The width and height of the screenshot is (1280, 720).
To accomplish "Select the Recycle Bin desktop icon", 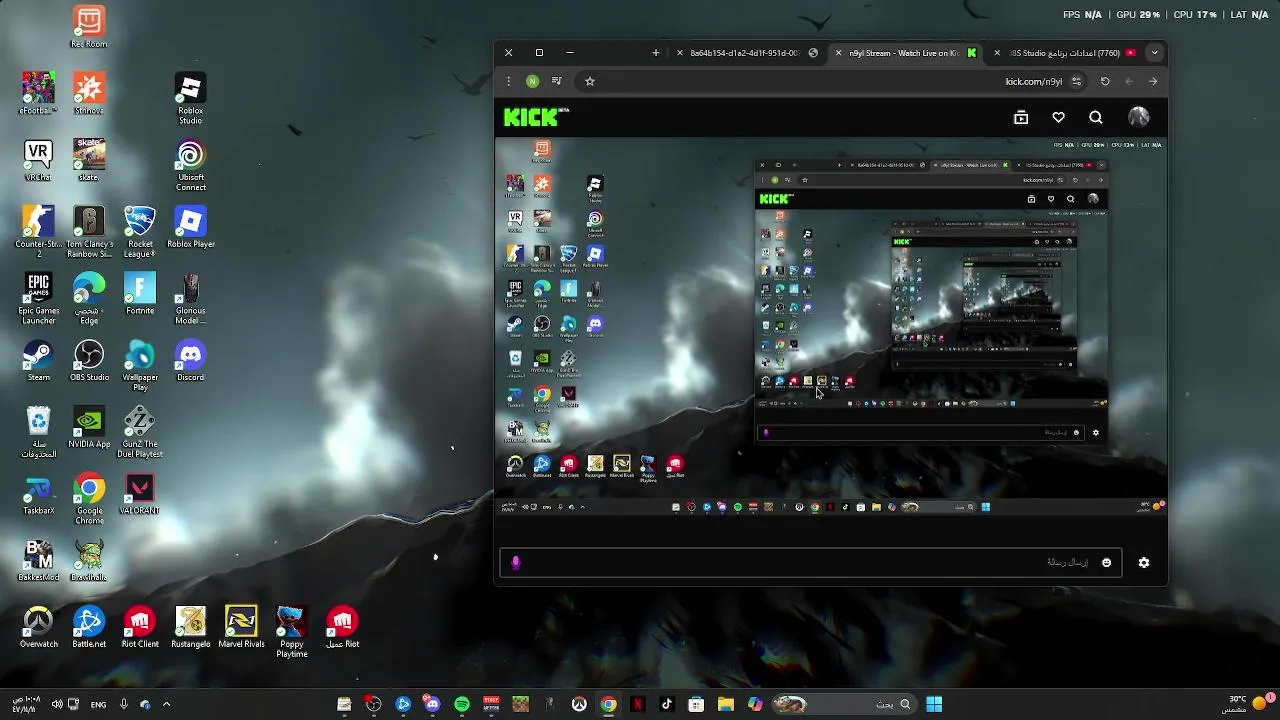I will [x=38, y=433].
